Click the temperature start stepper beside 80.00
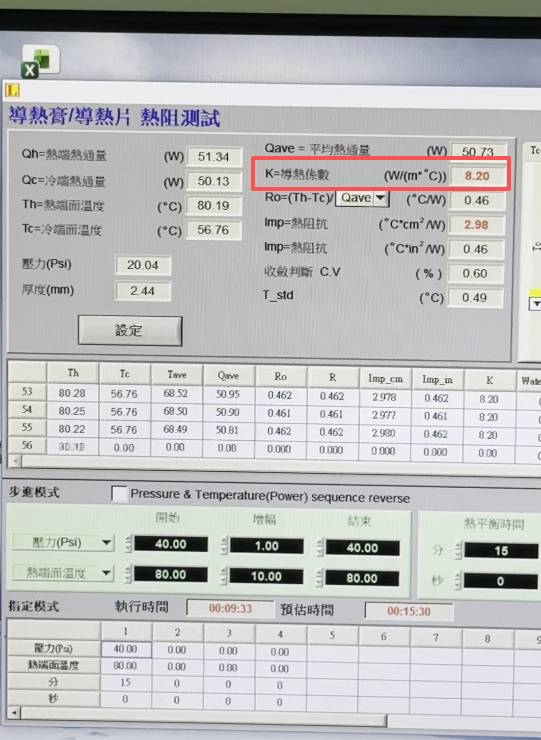Viewport: 541px width, 740px height. [x=128, y=574]
